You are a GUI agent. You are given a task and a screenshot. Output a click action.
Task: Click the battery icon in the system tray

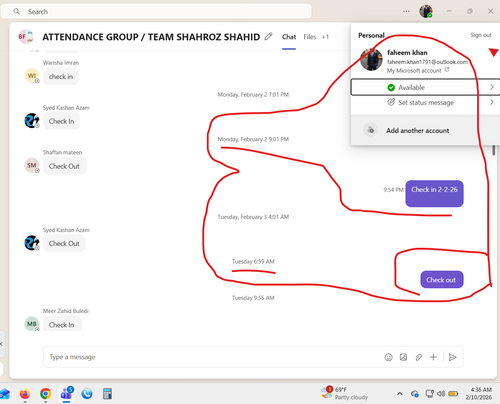(453, 394)
